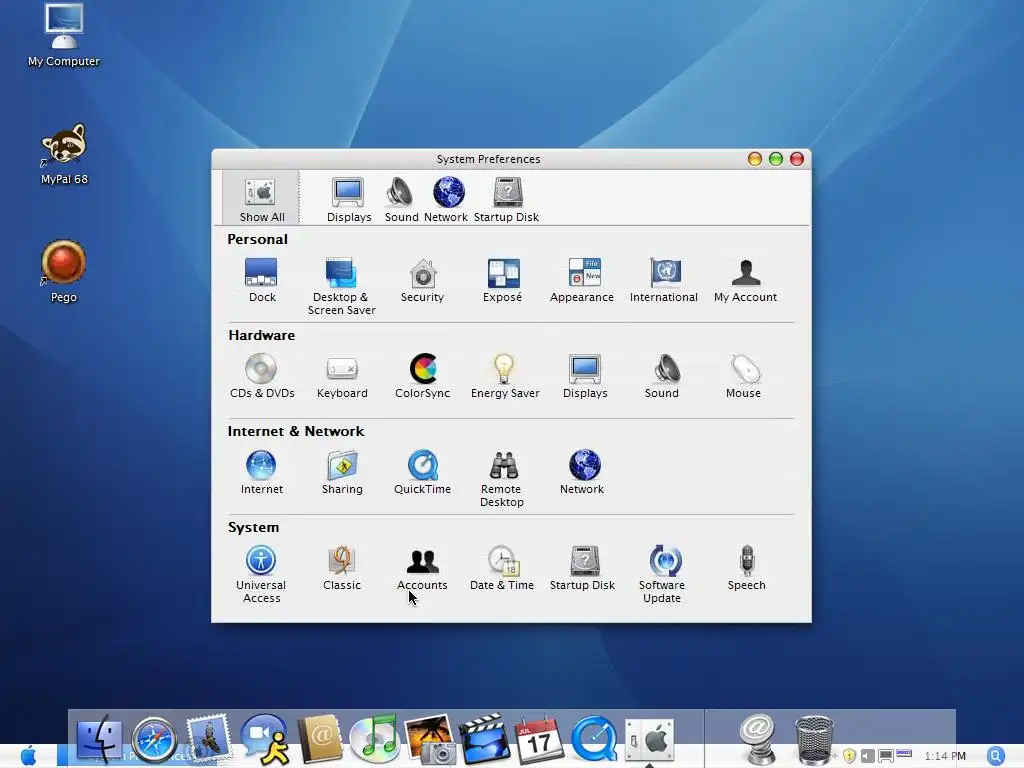This screenshot has width=1024, height=768.
Task: Open Universal Access preferences
Action: click(261, 574)
